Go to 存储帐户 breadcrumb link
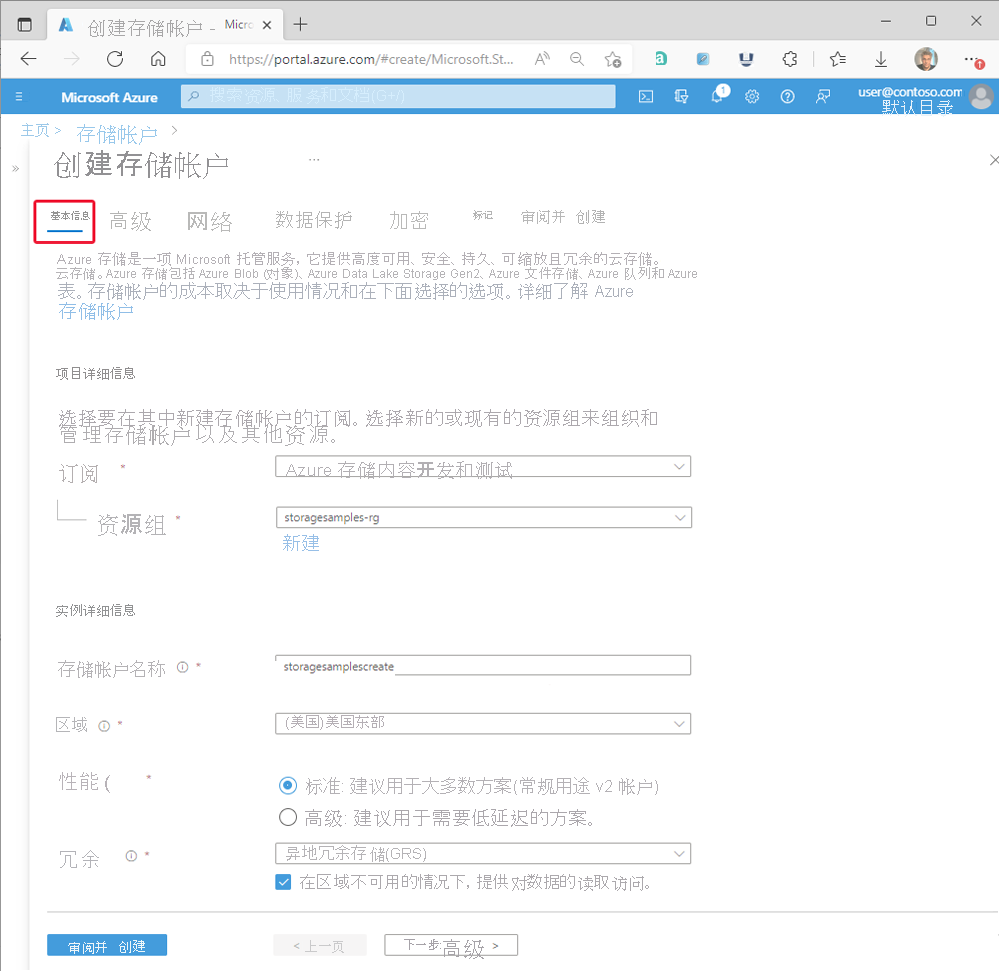 coord(117,134)
